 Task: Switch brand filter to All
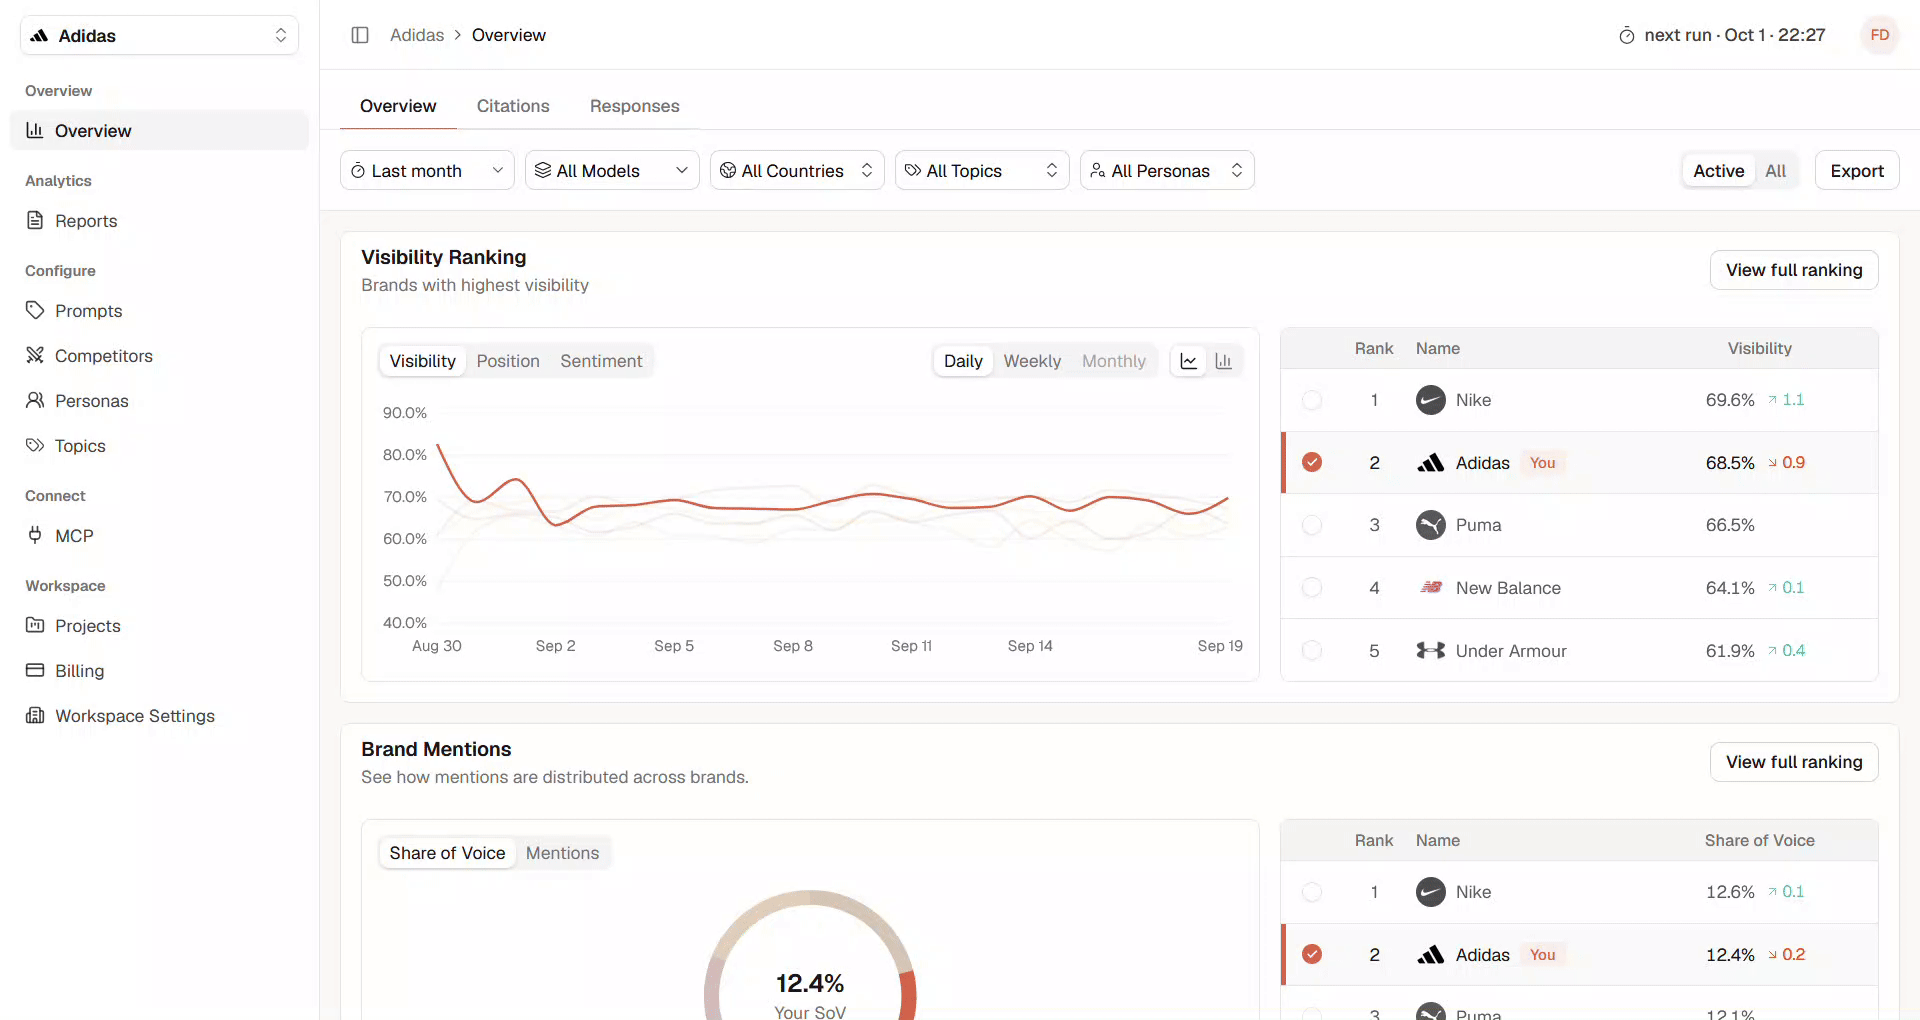pyautogui.click(x=1775, y=170)
